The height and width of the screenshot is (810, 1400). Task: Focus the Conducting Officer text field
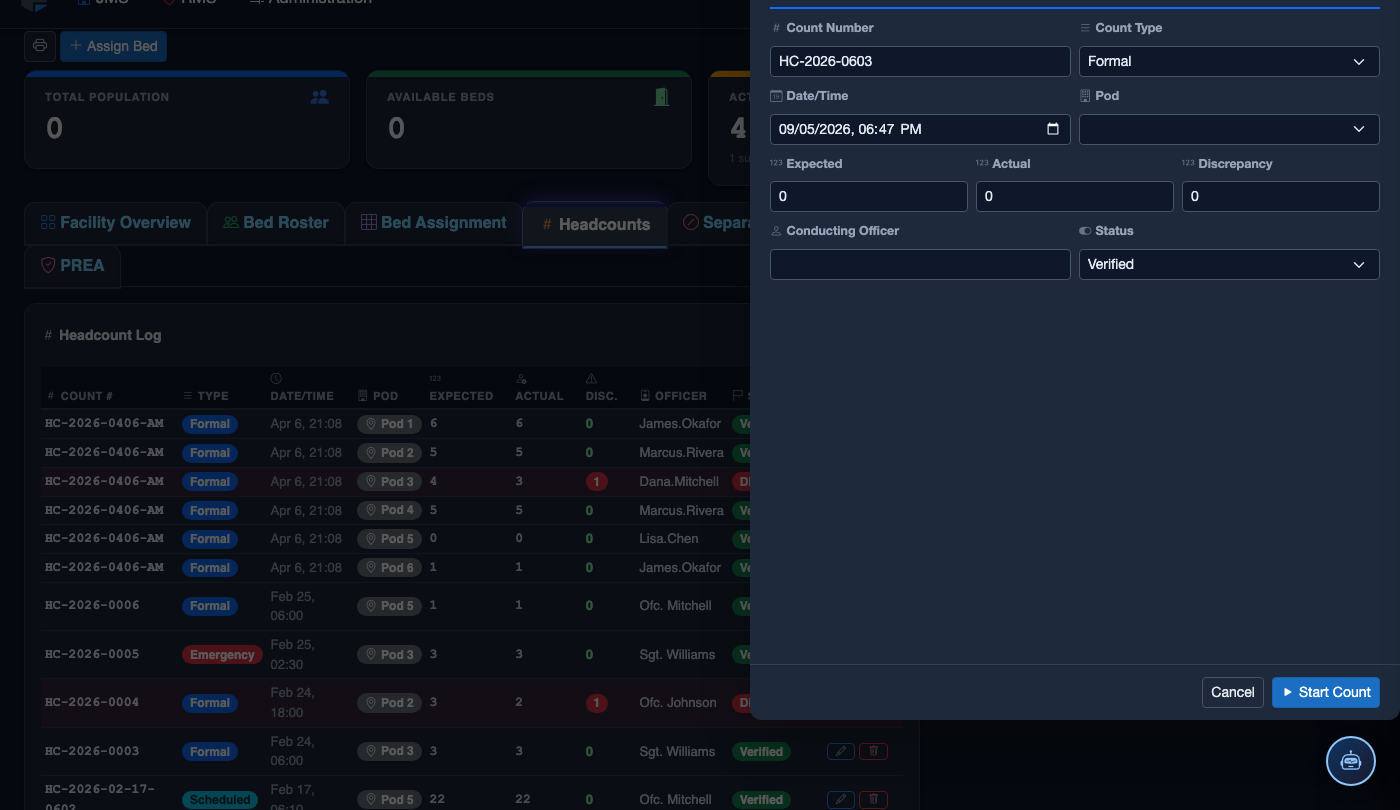point(920,264)
